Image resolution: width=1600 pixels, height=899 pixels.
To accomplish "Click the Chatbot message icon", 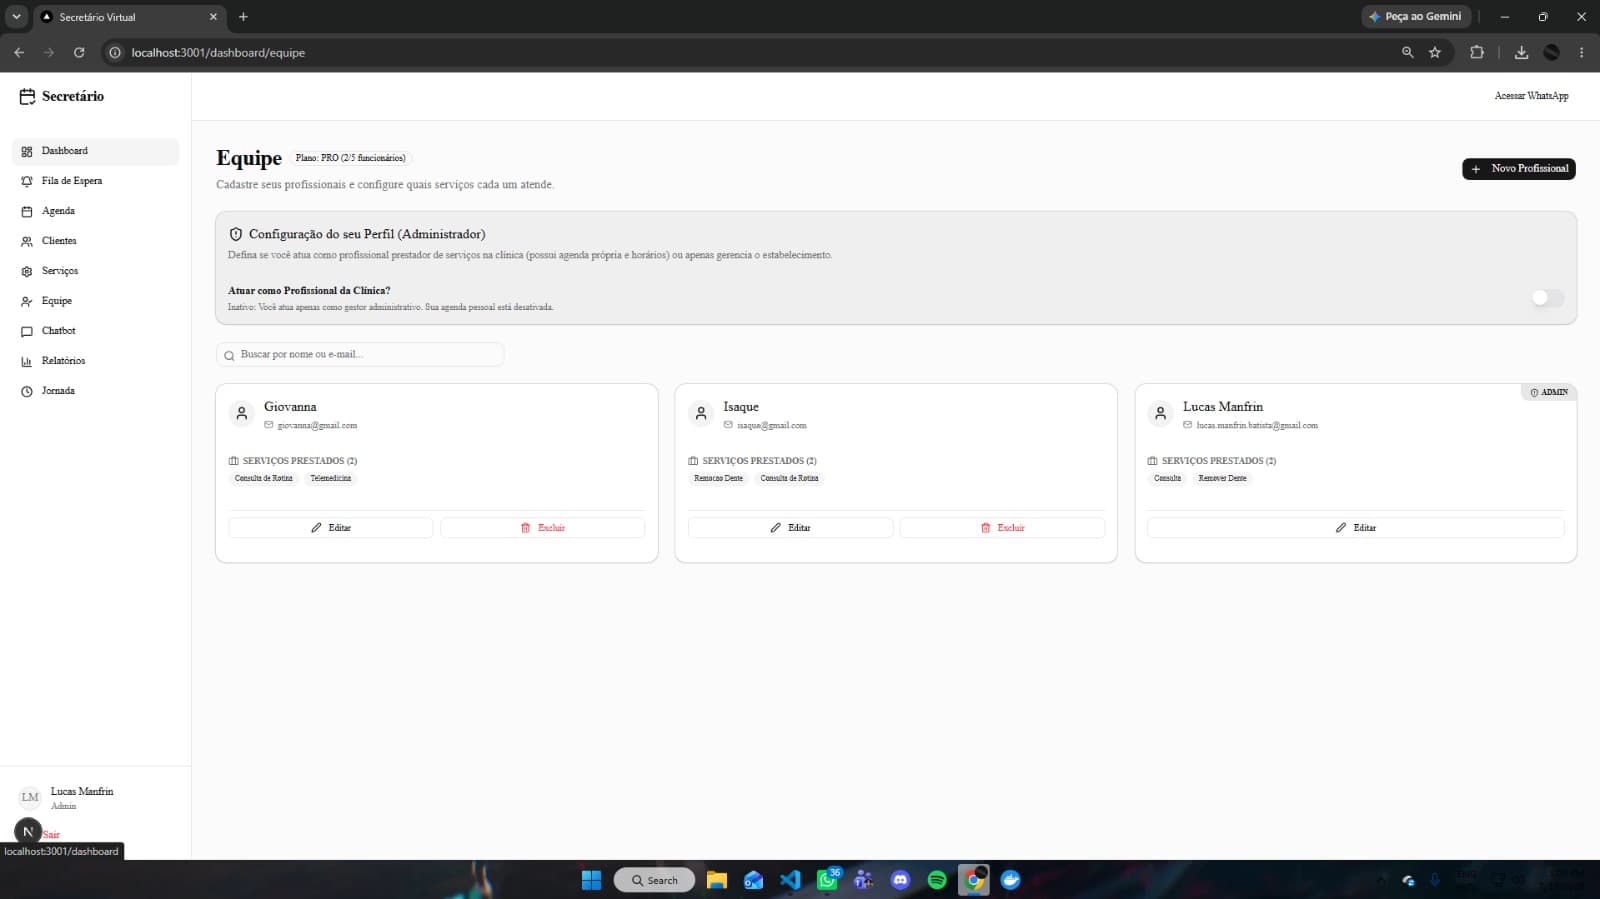I will [27, 332].
